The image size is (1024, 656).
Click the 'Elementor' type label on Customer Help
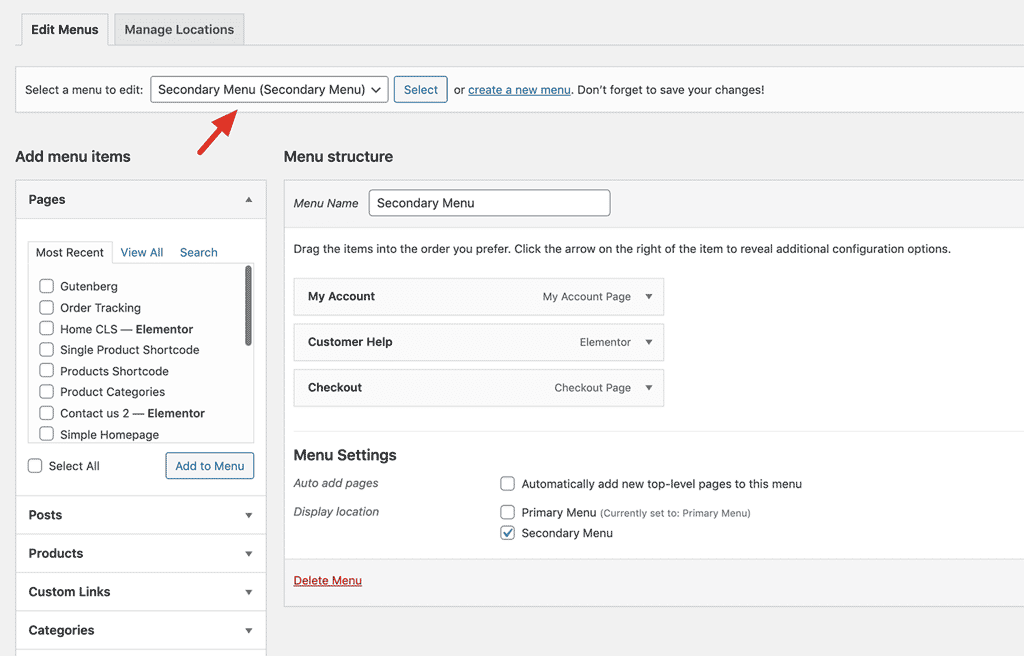(605, 342)
